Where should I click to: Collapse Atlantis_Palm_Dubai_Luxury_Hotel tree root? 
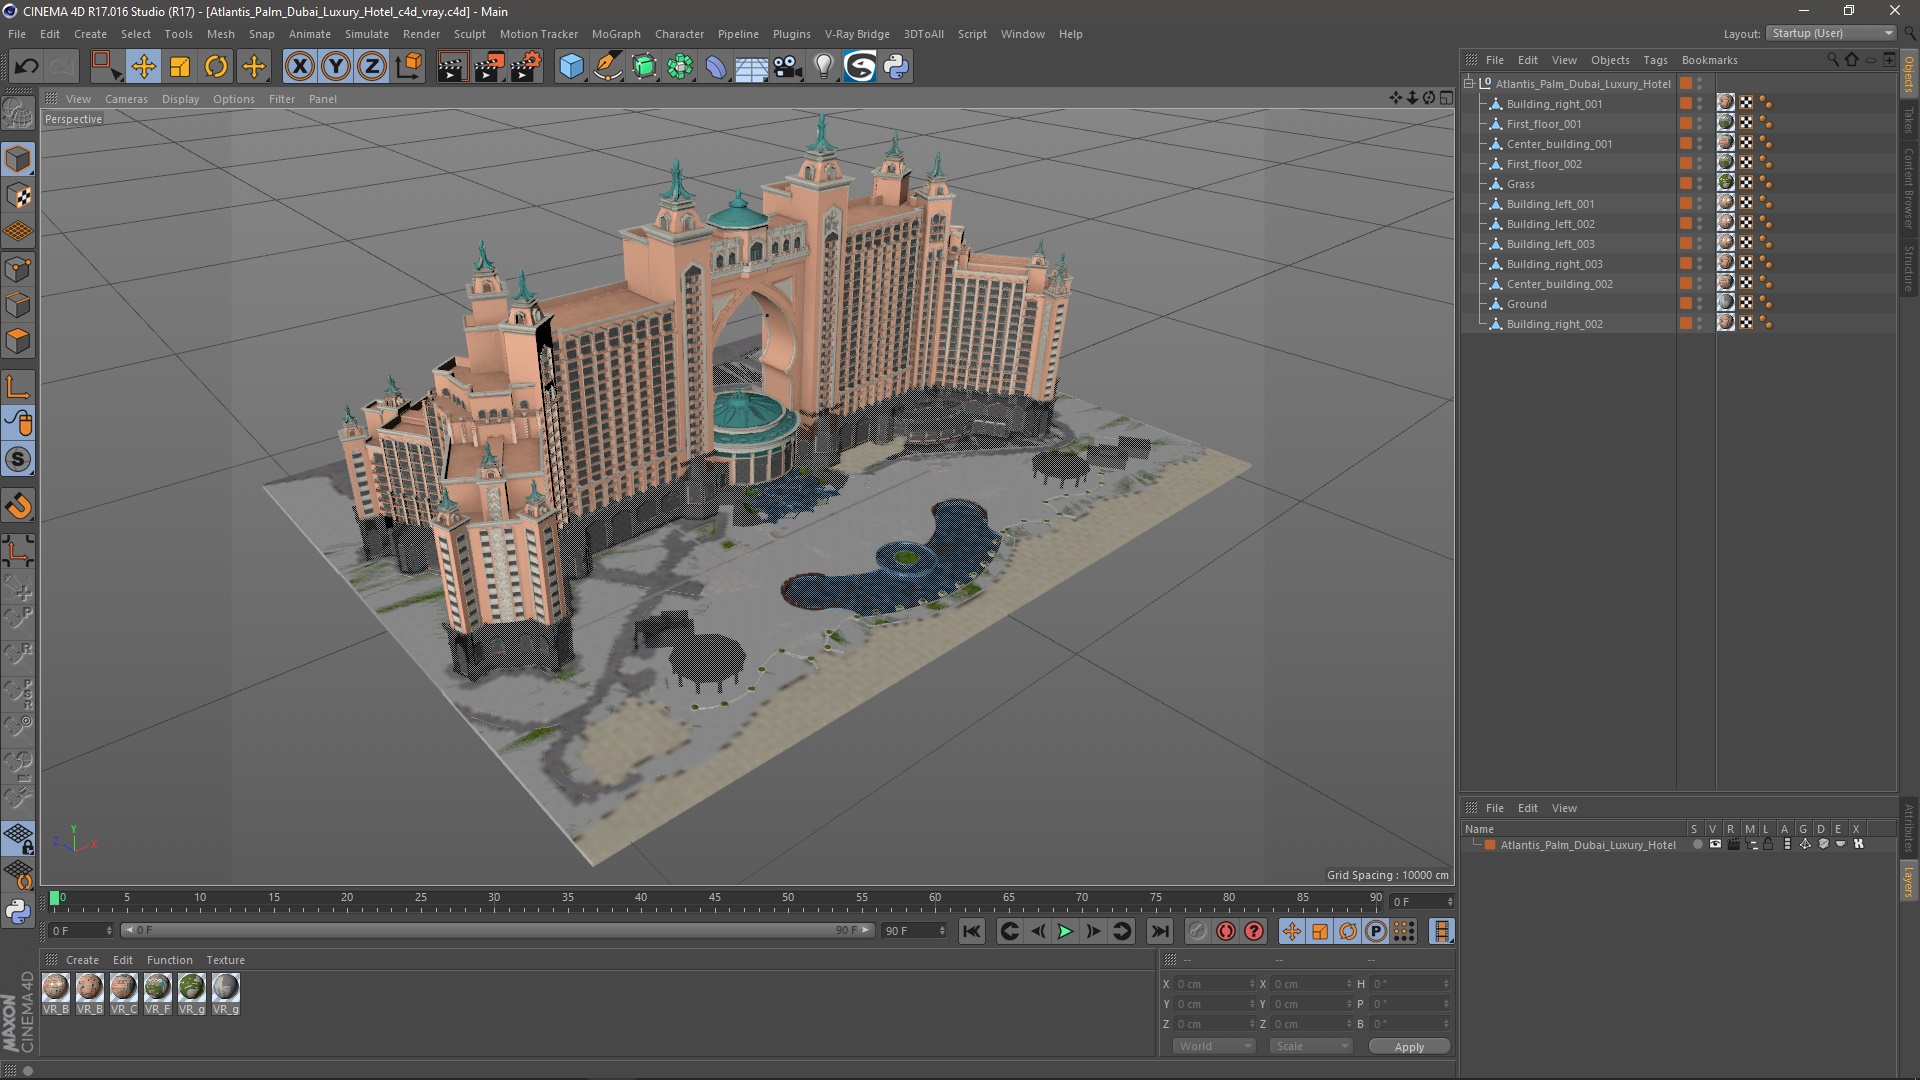coord(1469,84)
